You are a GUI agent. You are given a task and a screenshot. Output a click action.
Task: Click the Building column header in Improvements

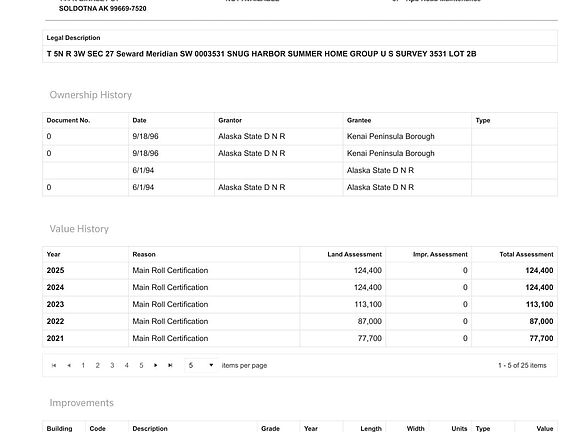pyautogui.click(x=60, y=429)
